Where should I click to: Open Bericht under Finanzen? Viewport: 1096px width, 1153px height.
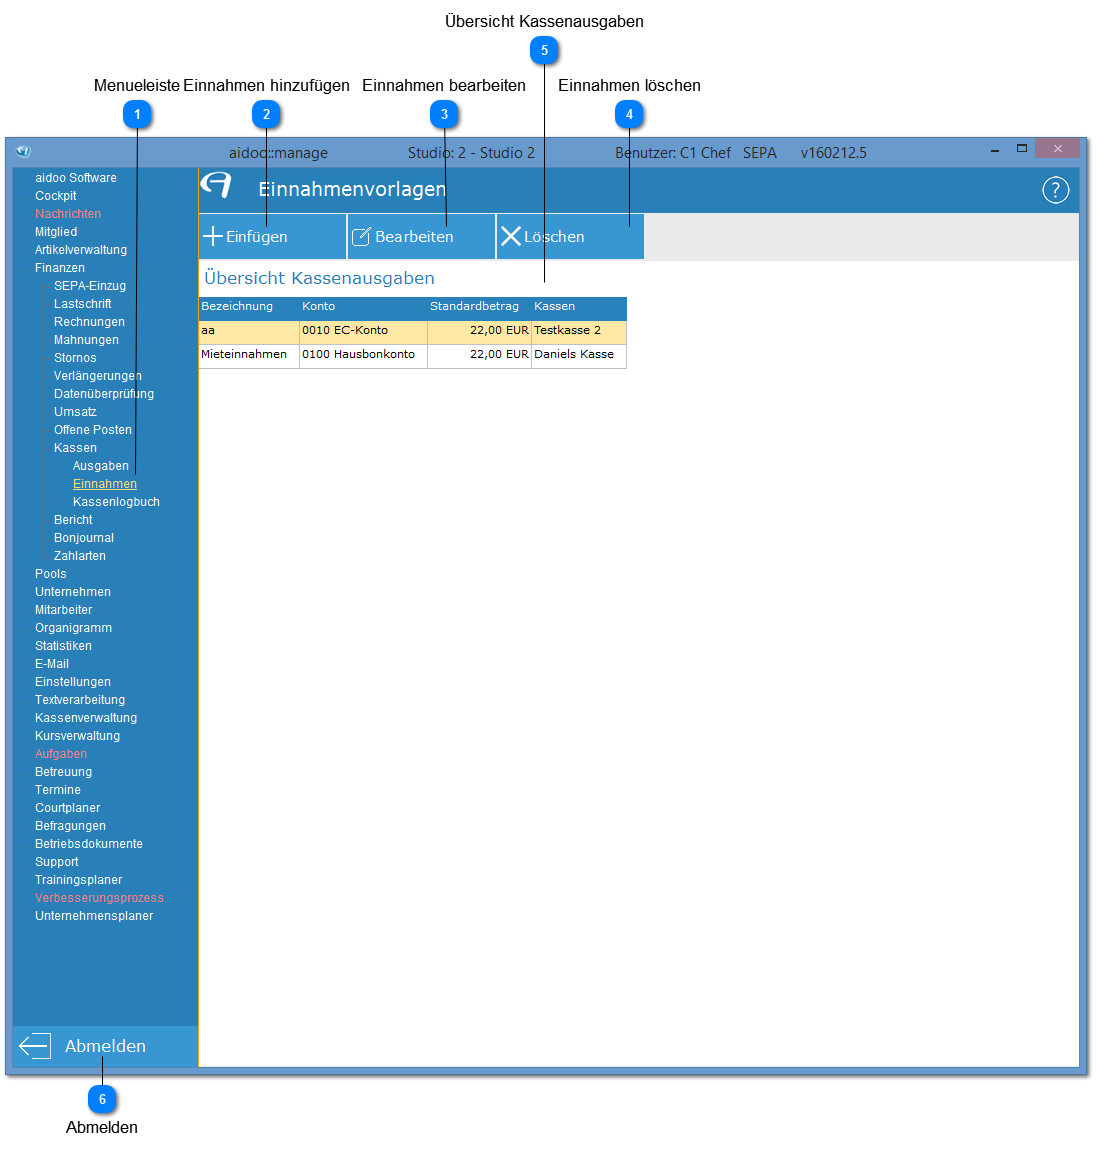[x=73, y=520]
